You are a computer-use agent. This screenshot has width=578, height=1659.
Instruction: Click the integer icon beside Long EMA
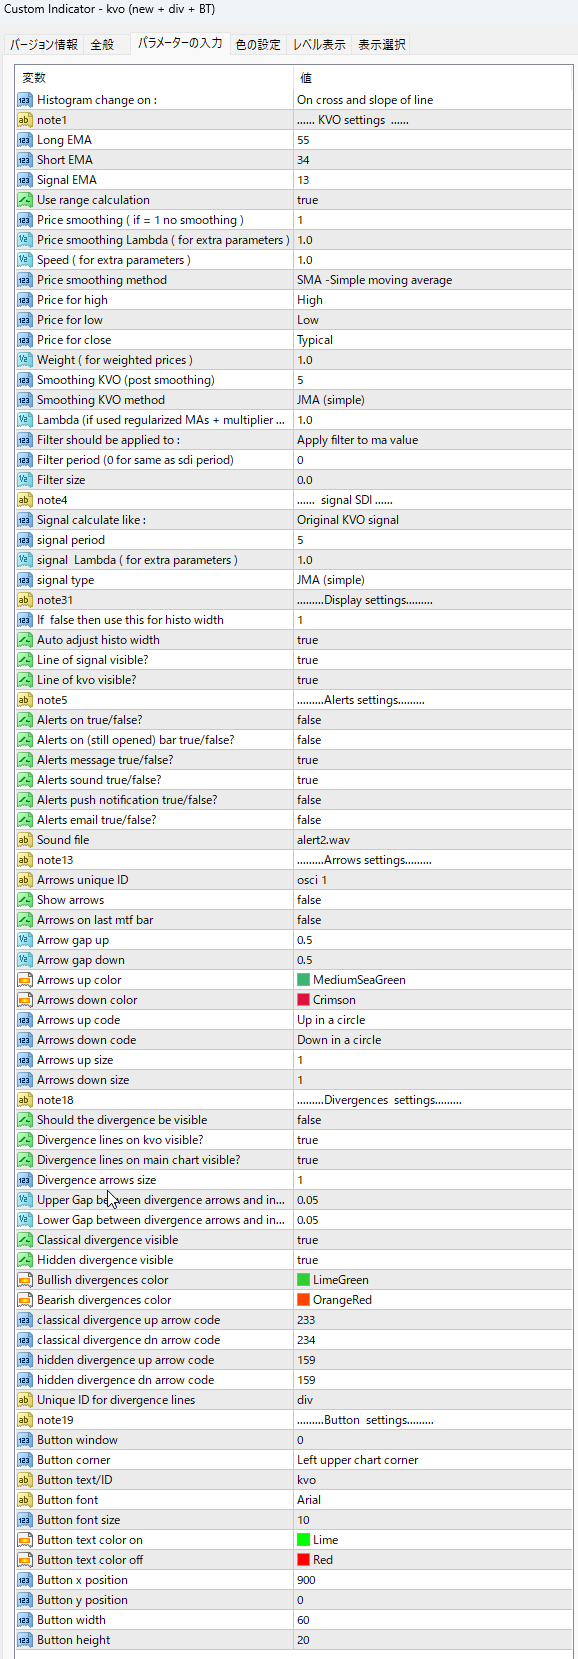(25, 140)
